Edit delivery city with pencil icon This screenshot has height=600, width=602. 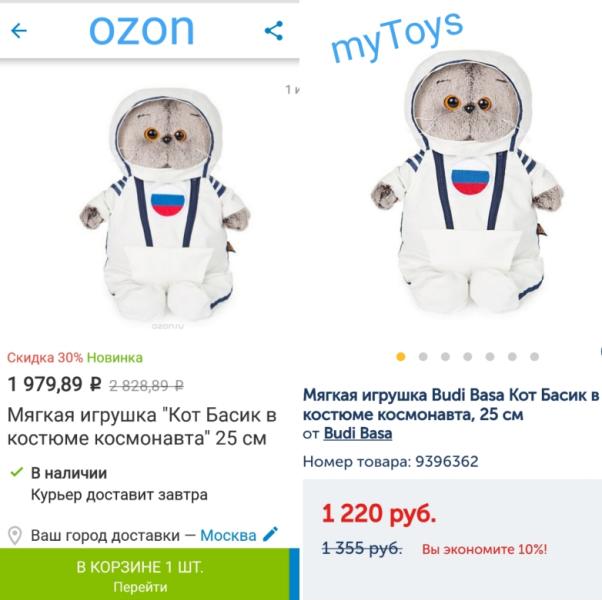[270, 534]
